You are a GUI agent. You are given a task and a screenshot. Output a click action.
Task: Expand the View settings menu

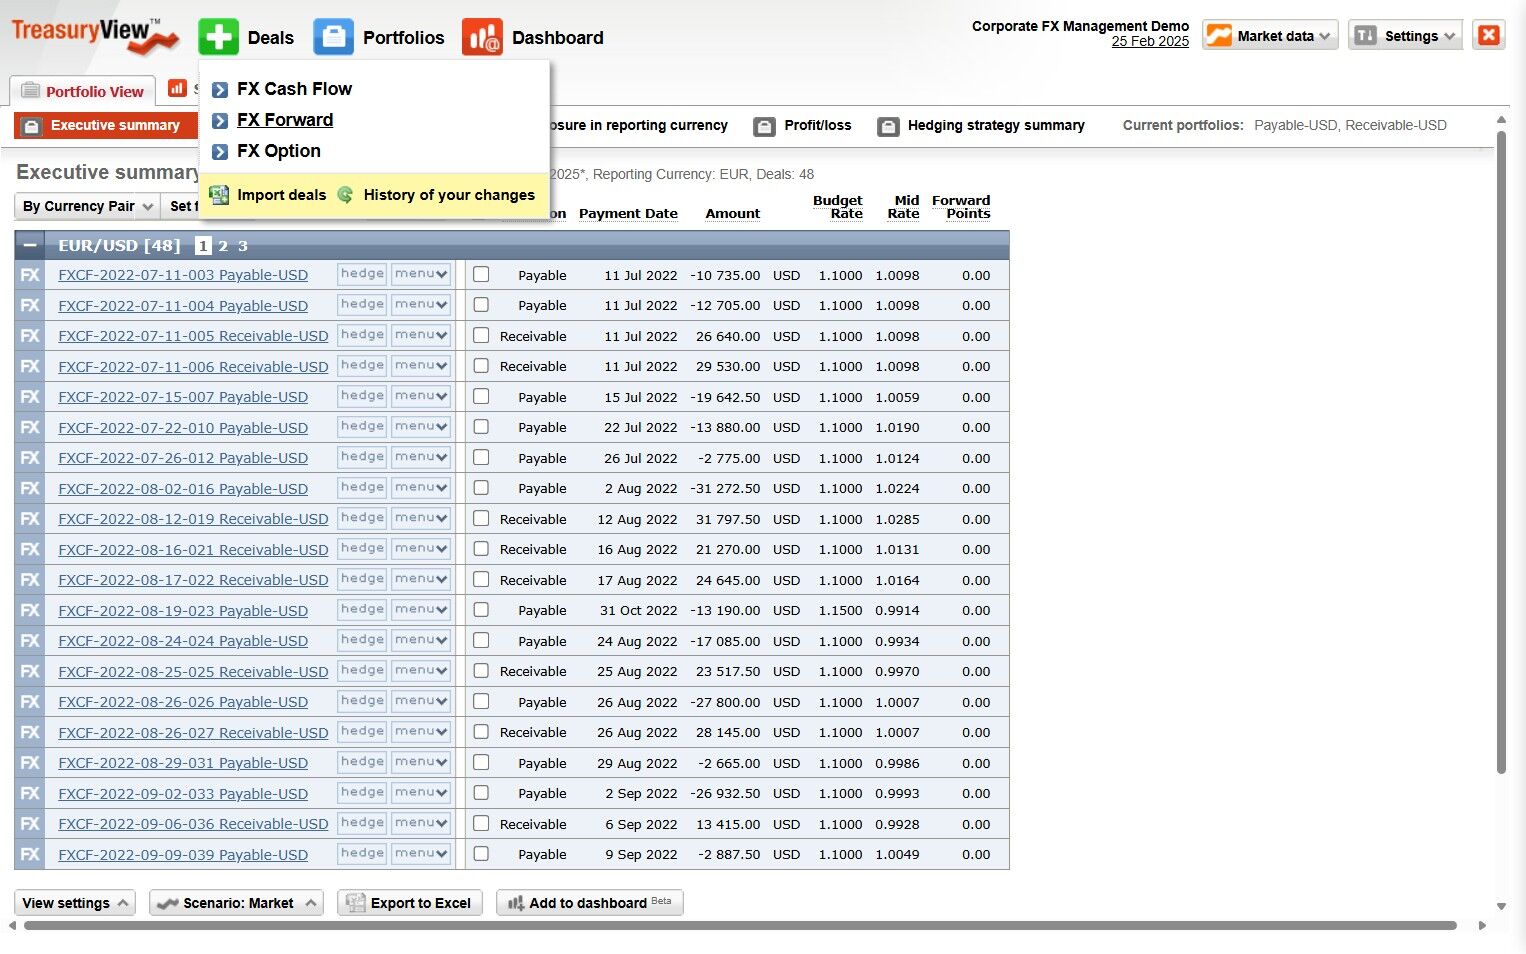pyautogui.click(x=75, y=903)
